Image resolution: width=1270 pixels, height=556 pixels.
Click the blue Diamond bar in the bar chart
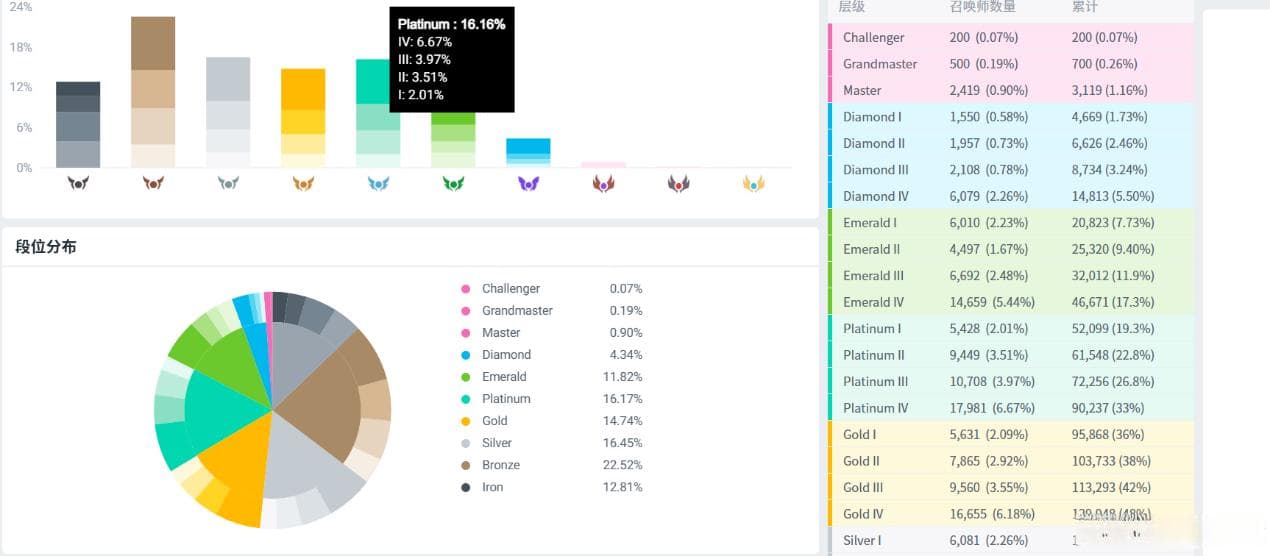click(528, 152)
